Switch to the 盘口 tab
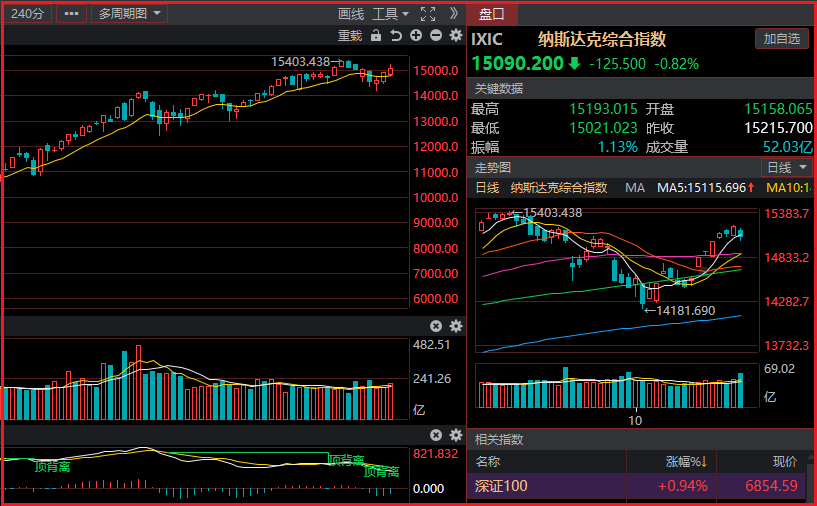Screen dimensions: 817x506 492,14
